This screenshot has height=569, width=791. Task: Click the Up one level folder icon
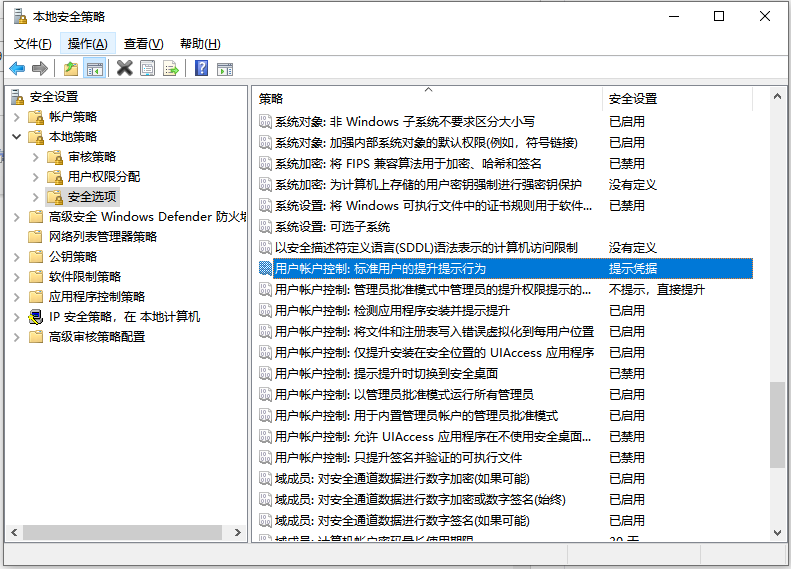(71, 68)
